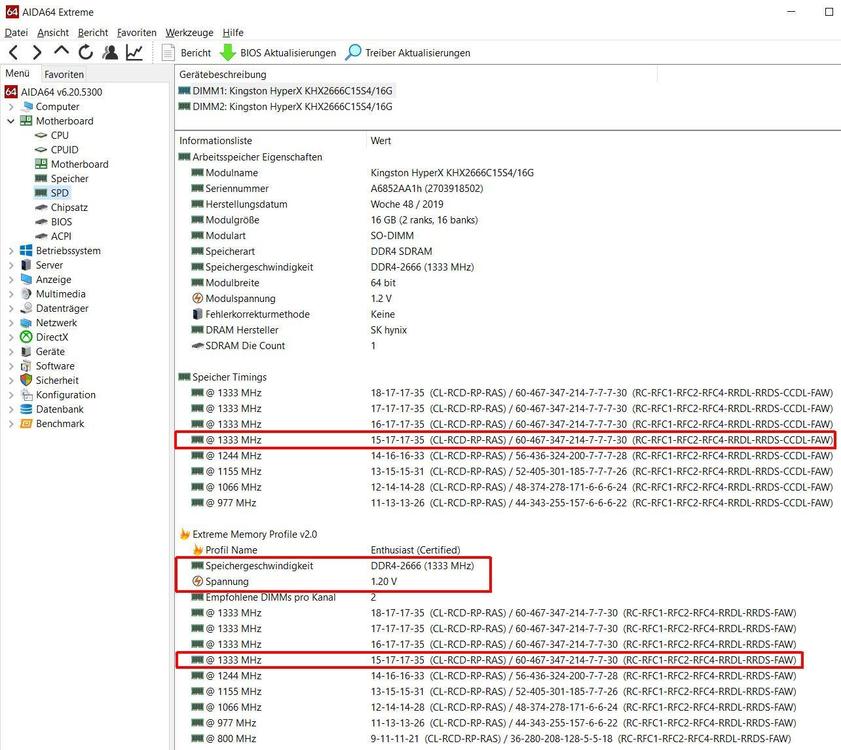Expand the Betriebssystem tree node
841x750 pixels.
coord(11,251)
